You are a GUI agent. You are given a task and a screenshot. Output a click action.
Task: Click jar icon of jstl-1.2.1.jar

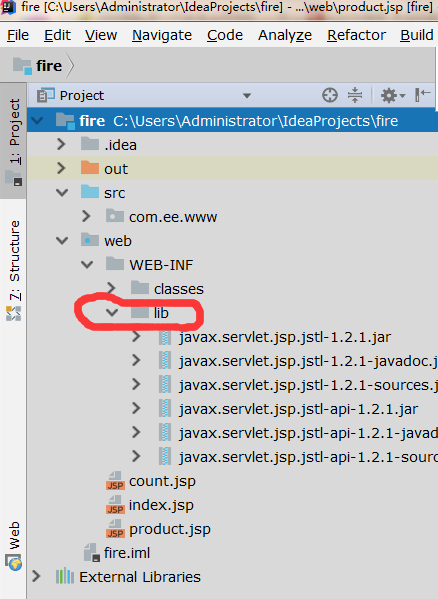pos(165,337)
